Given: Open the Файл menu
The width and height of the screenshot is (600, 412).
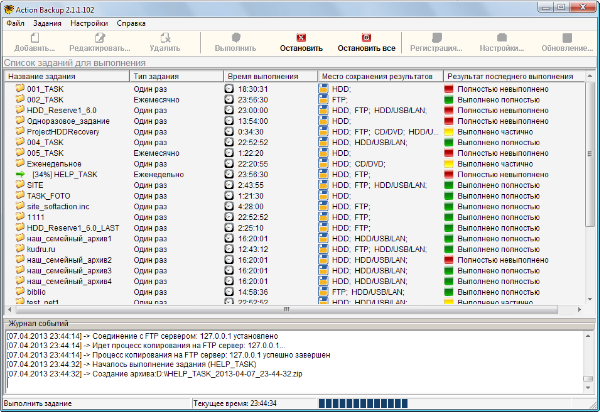Looking at the screenshot, I should [x=15, y=21].
